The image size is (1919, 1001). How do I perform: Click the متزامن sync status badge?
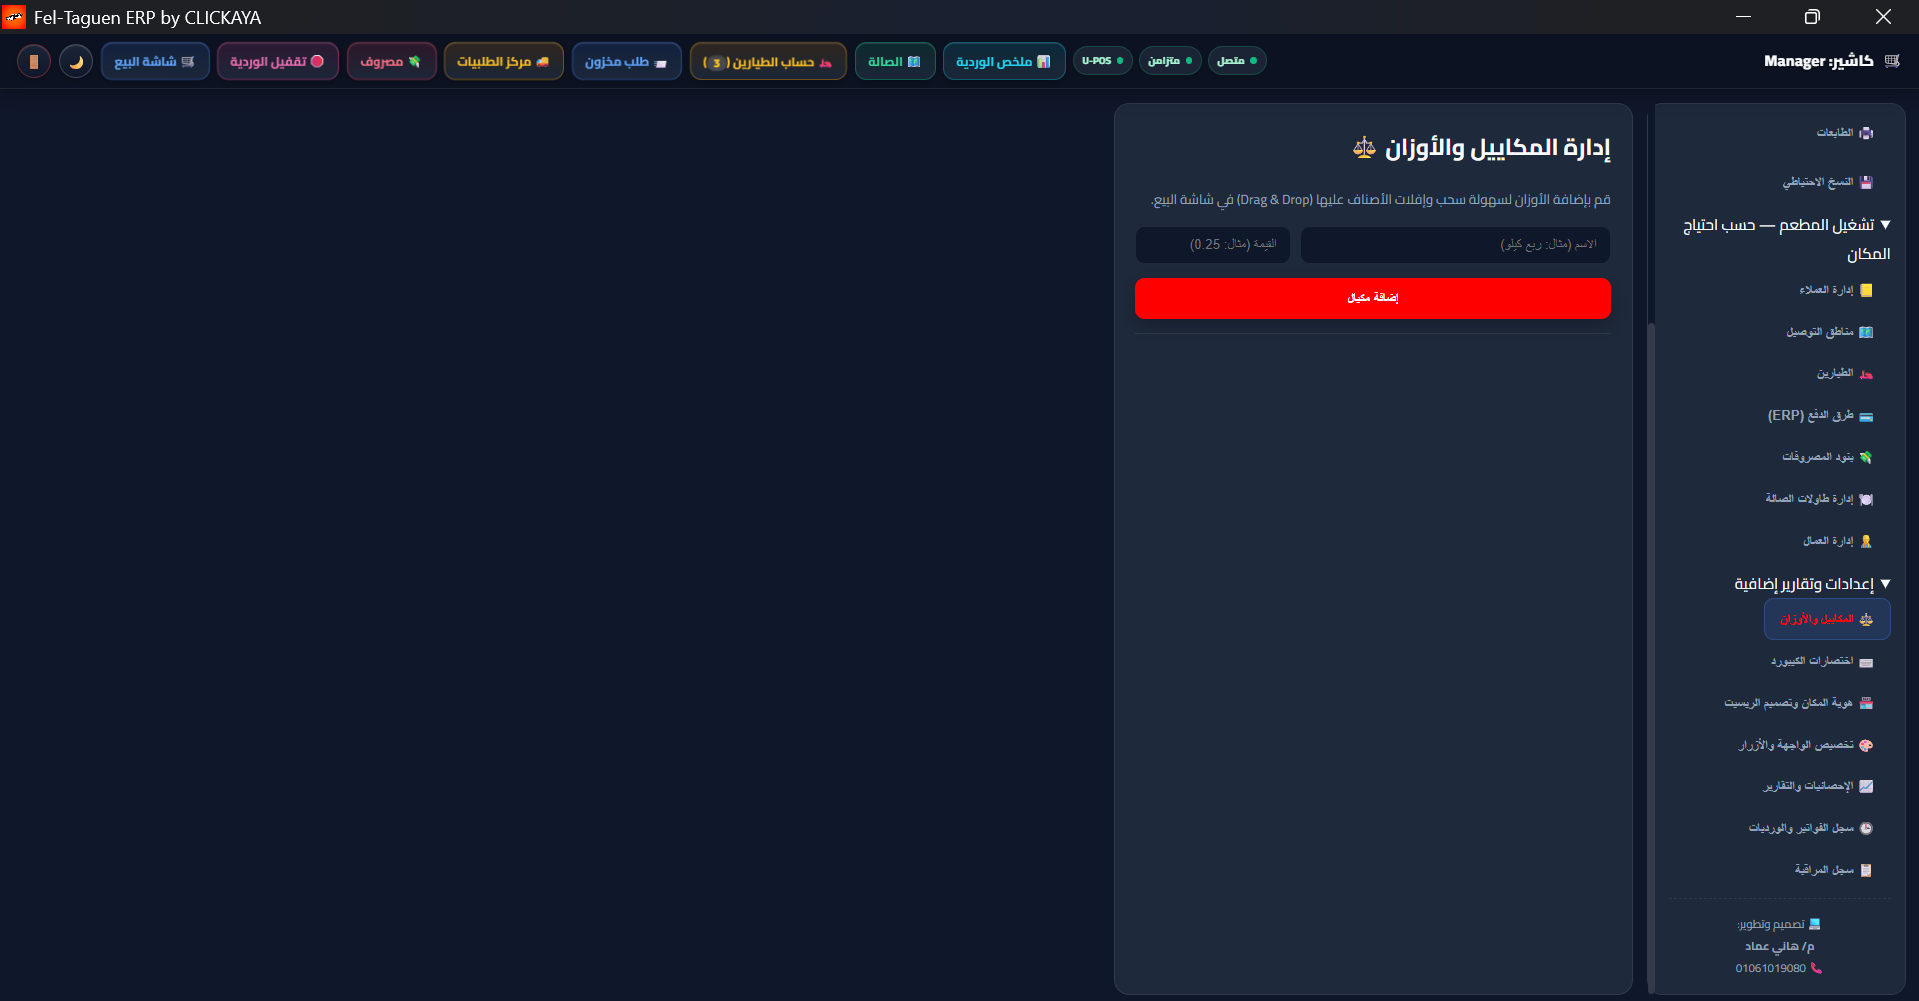pos(1170,61)
